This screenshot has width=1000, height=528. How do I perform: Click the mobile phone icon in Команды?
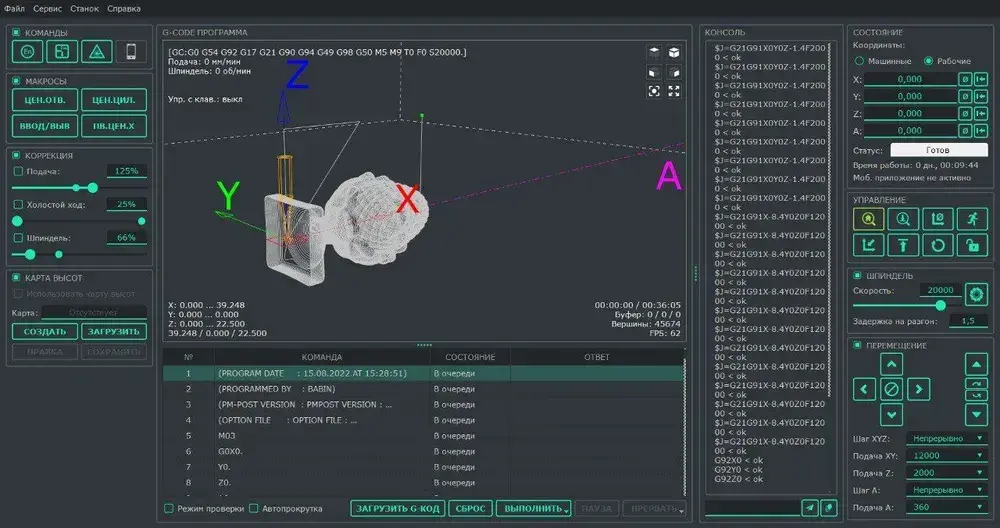(x=131, y=51)
